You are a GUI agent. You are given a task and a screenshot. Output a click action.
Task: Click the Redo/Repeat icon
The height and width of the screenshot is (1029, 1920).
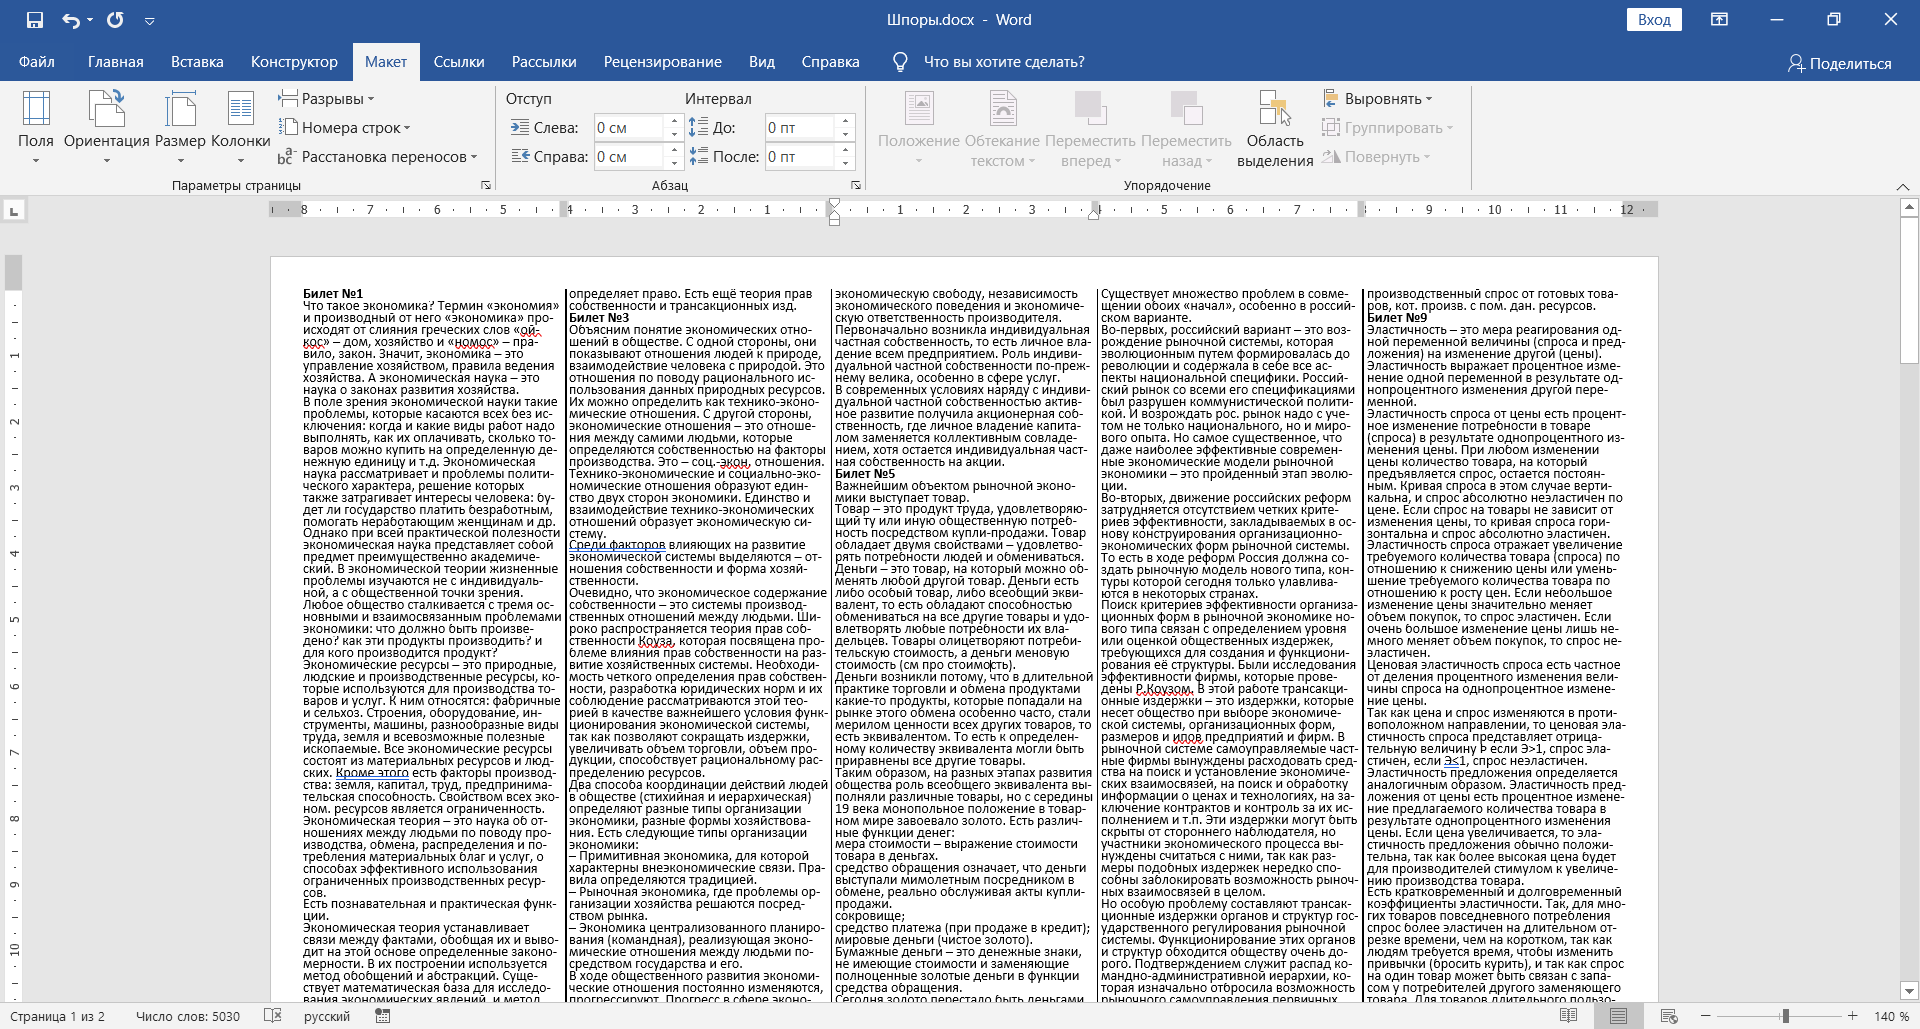tap(115, 20)
